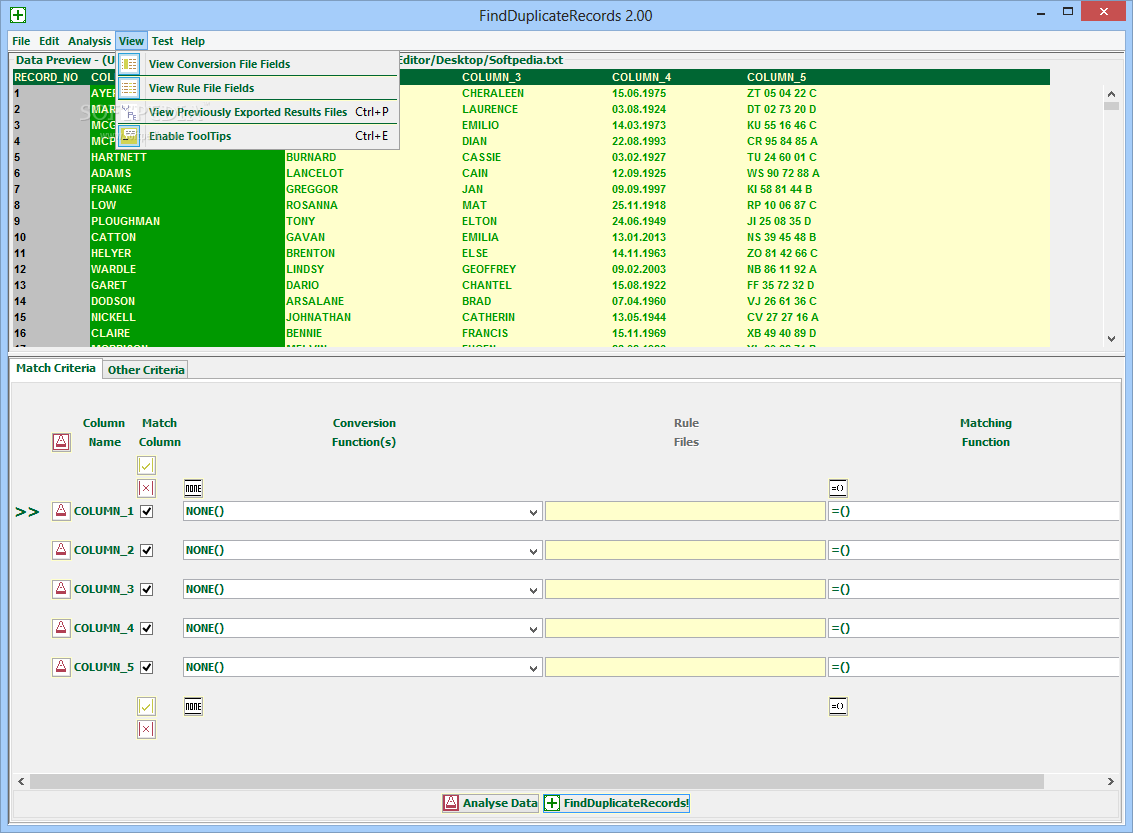Toggle the COLUMN_4 match checkbox
The width and height of the screenshot is (1133, 833).
[147, 629]
